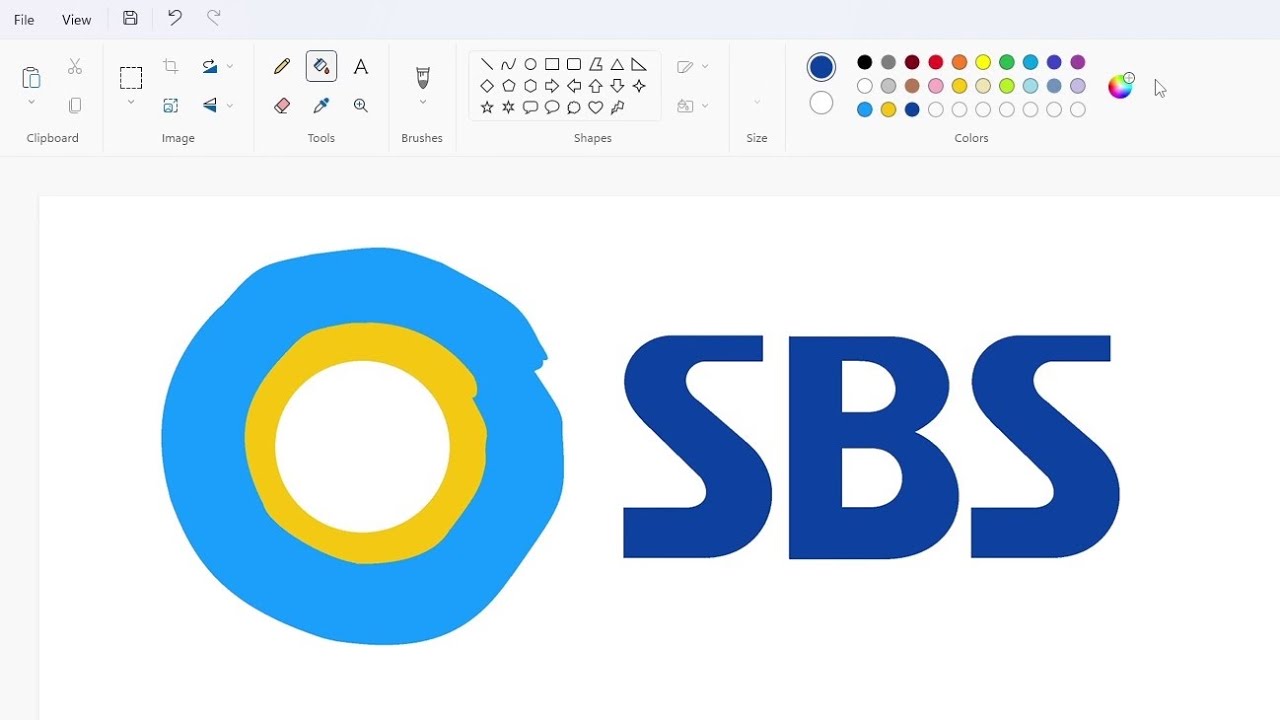The height and width of the screenshot is (720, 1280).
Task: Select the Pencil tool
Action: 282,67
